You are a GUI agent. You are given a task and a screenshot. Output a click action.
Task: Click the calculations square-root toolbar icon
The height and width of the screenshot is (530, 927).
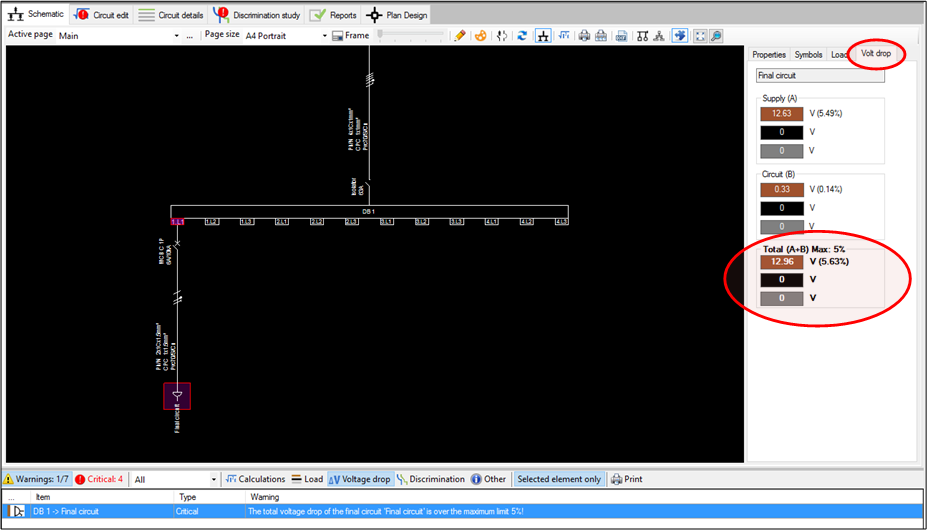tap(563, 35)
